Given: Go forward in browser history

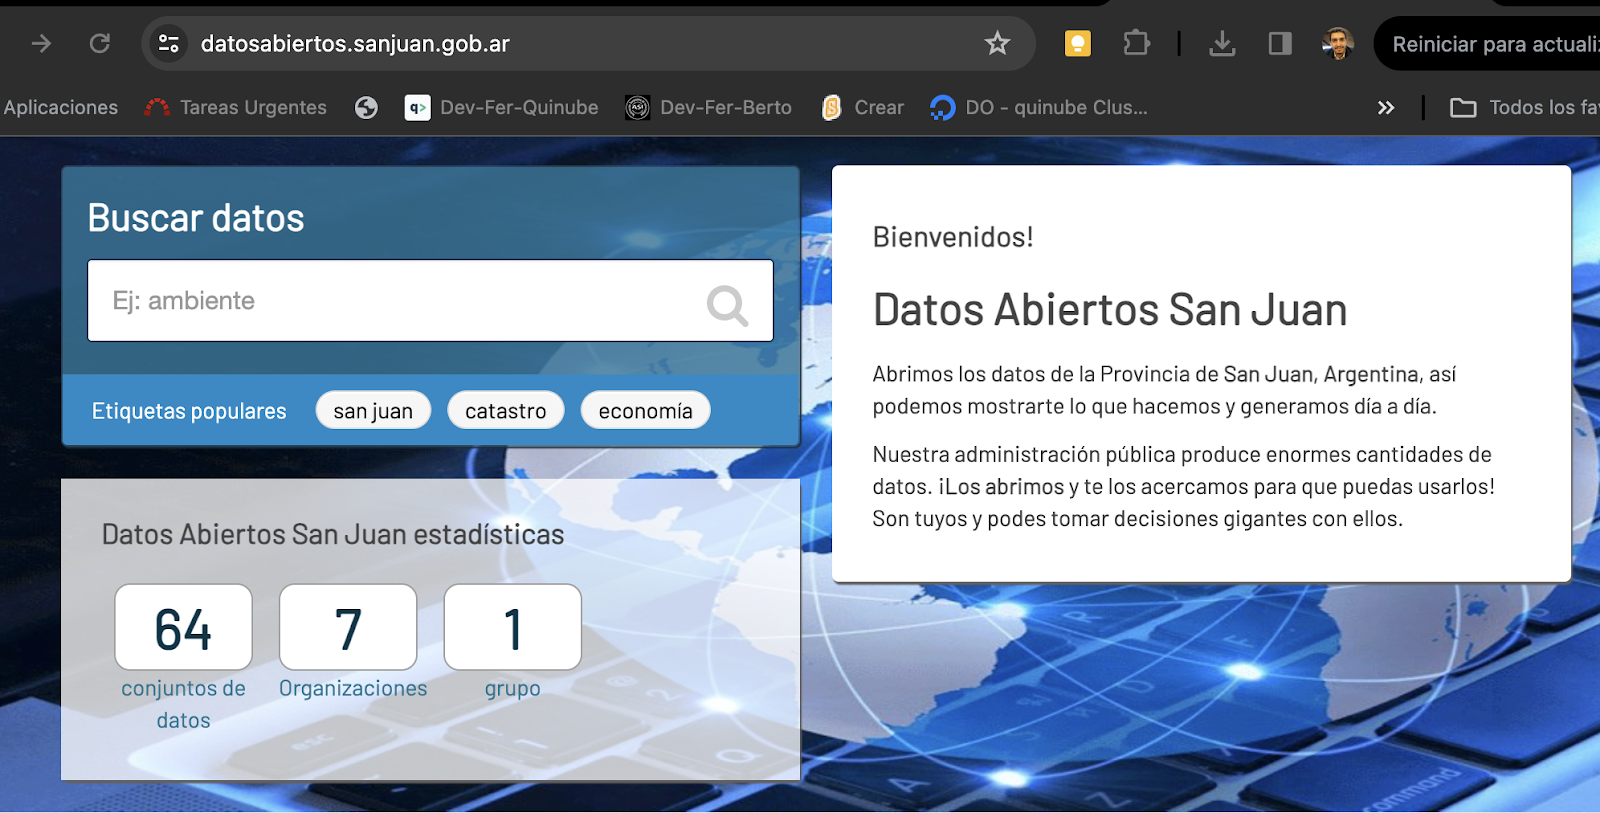Looking at the screenshot, I should [x=41, y=43].
